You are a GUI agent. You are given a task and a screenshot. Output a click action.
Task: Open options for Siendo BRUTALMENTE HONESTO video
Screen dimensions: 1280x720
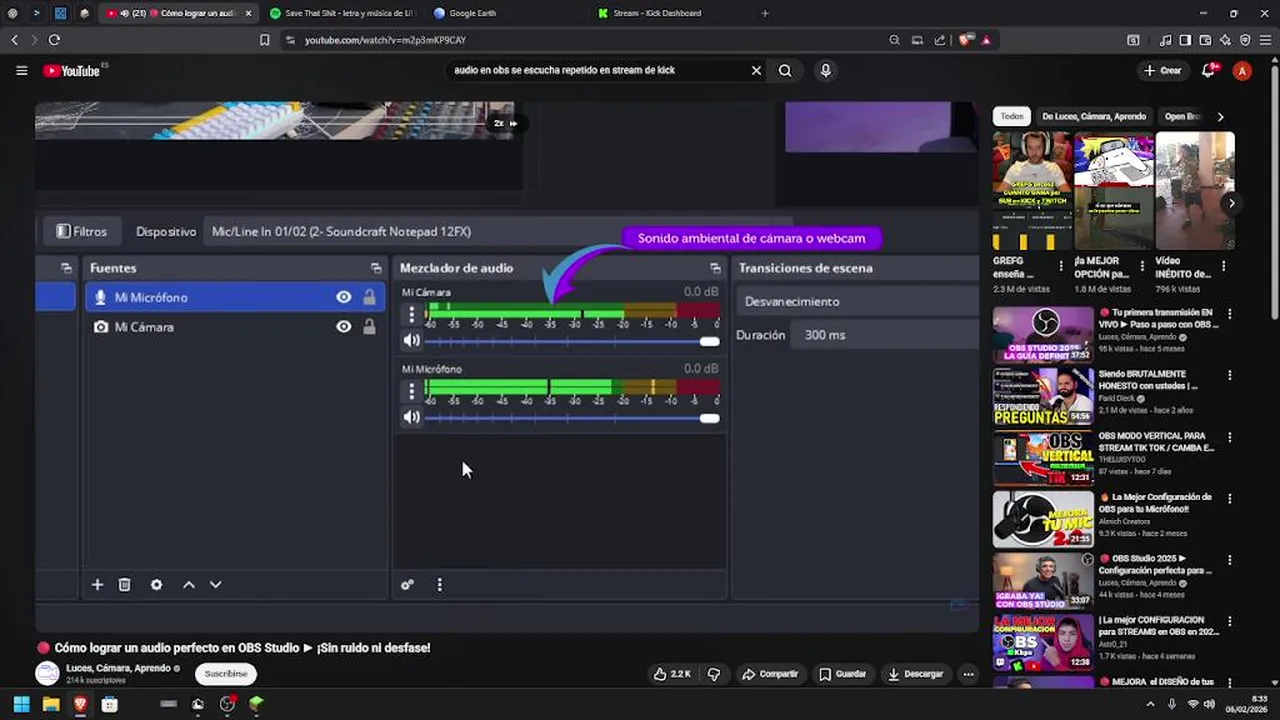click(1229, 375)
